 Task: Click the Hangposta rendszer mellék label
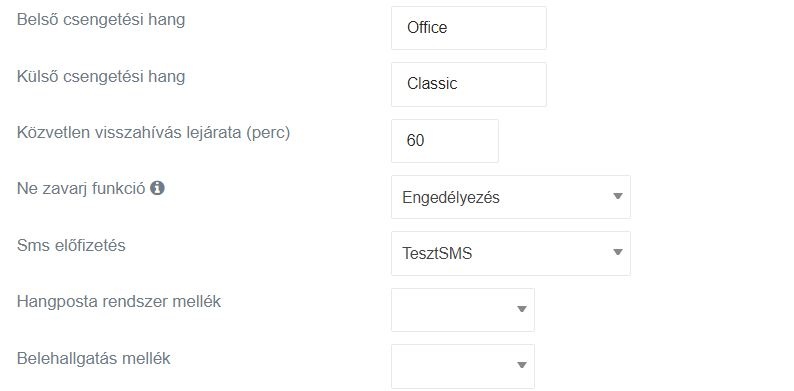[x=119, y=302]
